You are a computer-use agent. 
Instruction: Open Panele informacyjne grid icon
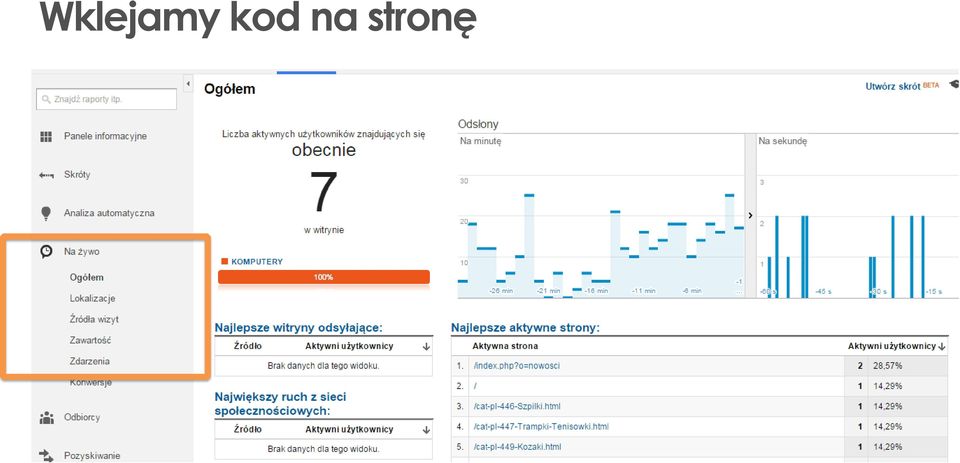coord(46,137)
